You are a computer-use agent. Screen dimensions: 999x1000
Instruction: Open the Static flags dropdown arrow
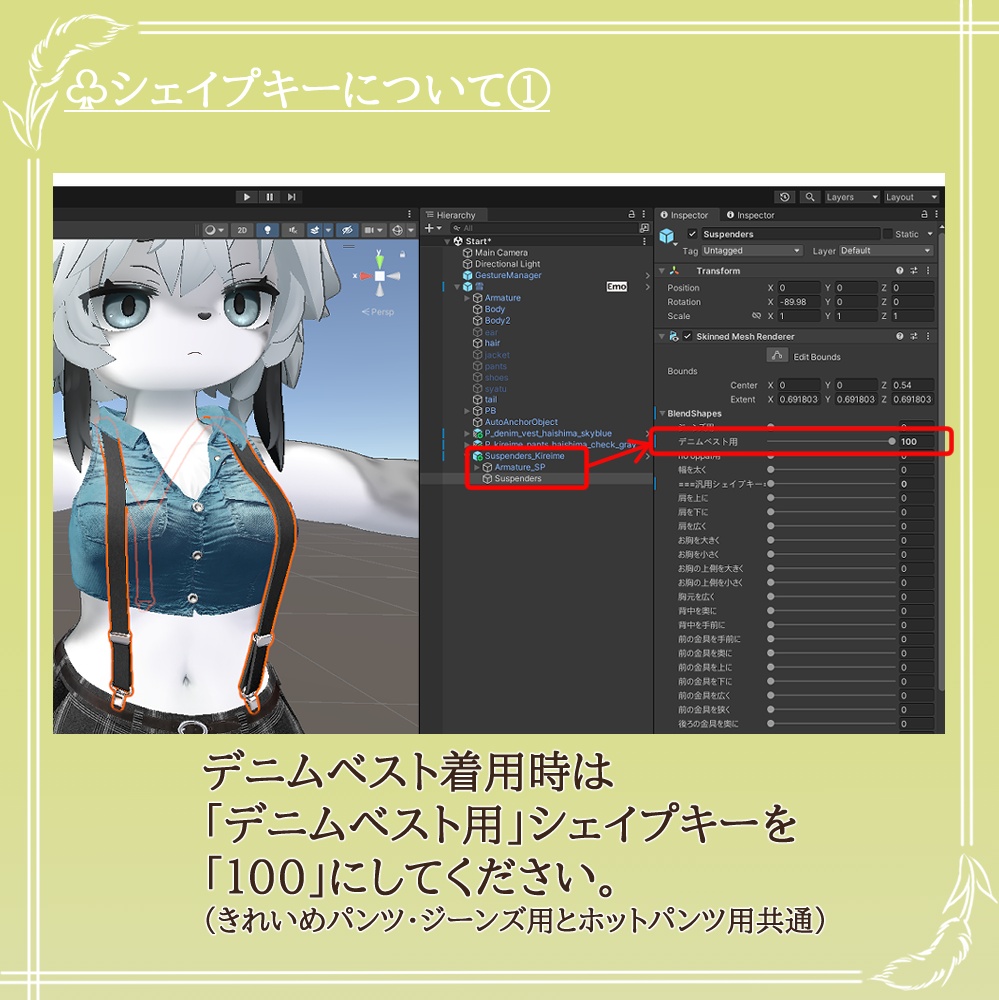point(930,234)
